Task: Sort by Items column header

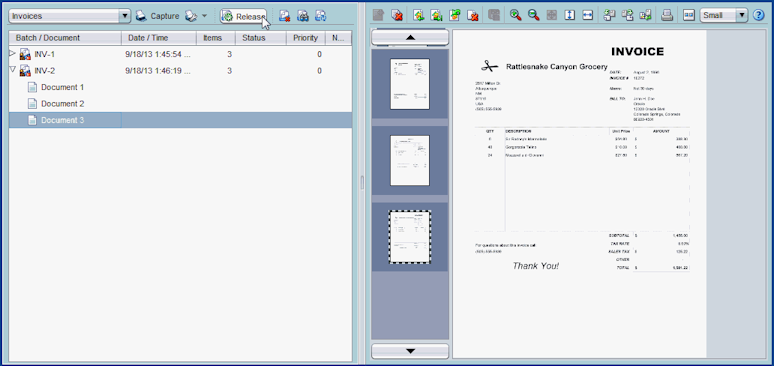Action: pos(216,38)
